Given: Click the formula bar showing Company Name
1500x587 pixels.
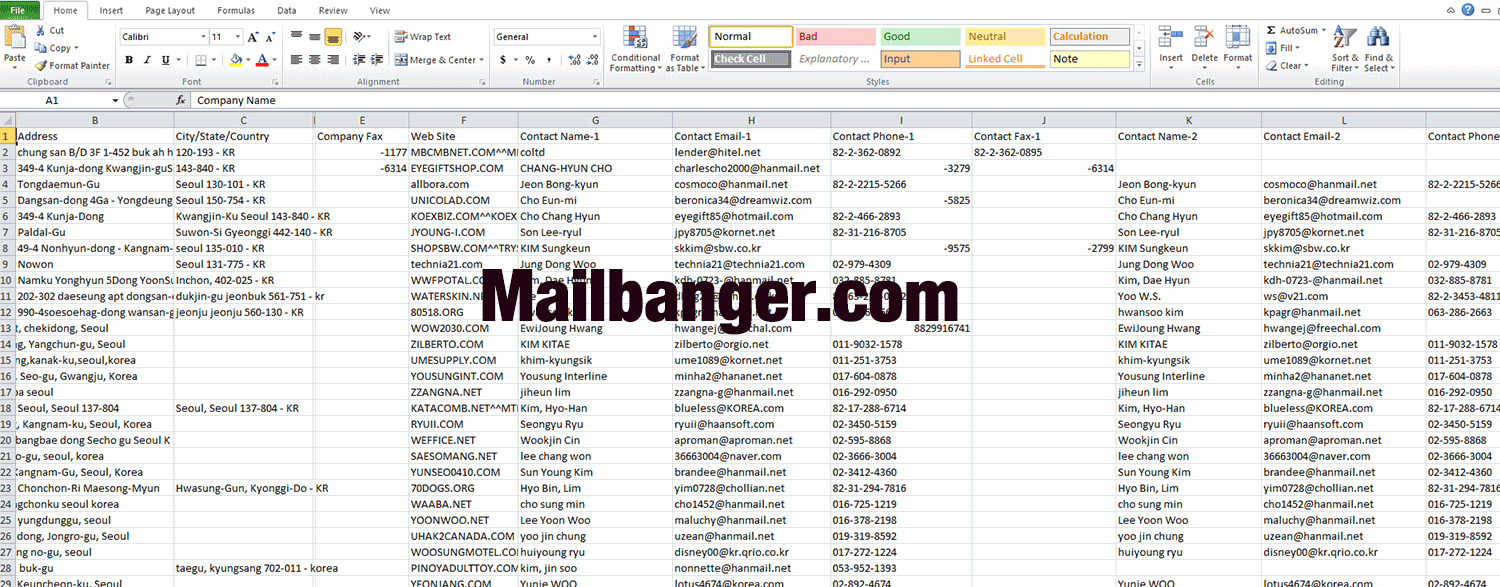Looking at the screenshot, I should tap(845, 101).
